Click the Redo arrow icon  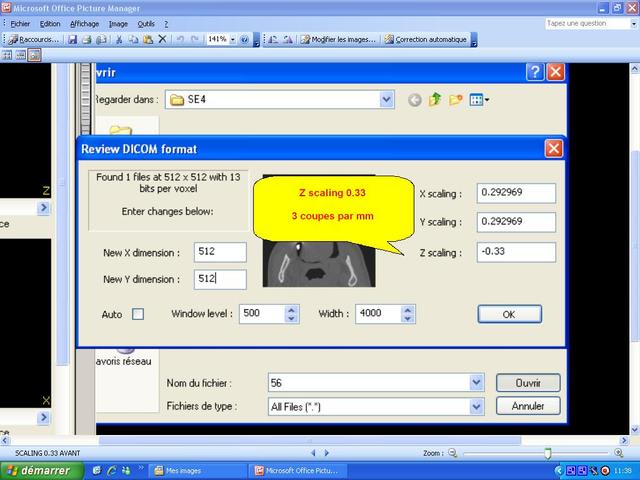pyautogui.click(x=195, y=40)
